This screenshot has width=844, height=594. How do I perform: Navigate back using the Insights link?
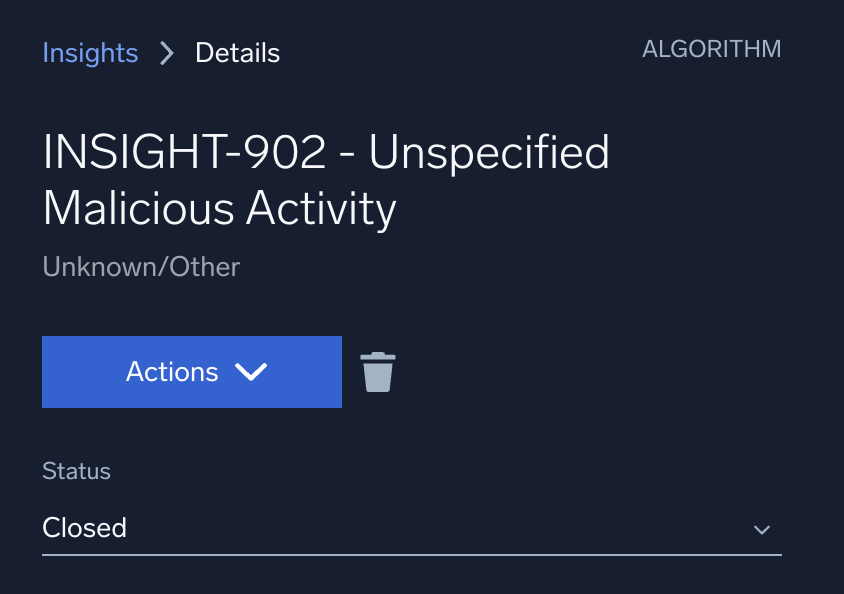[x=90, y=53]
